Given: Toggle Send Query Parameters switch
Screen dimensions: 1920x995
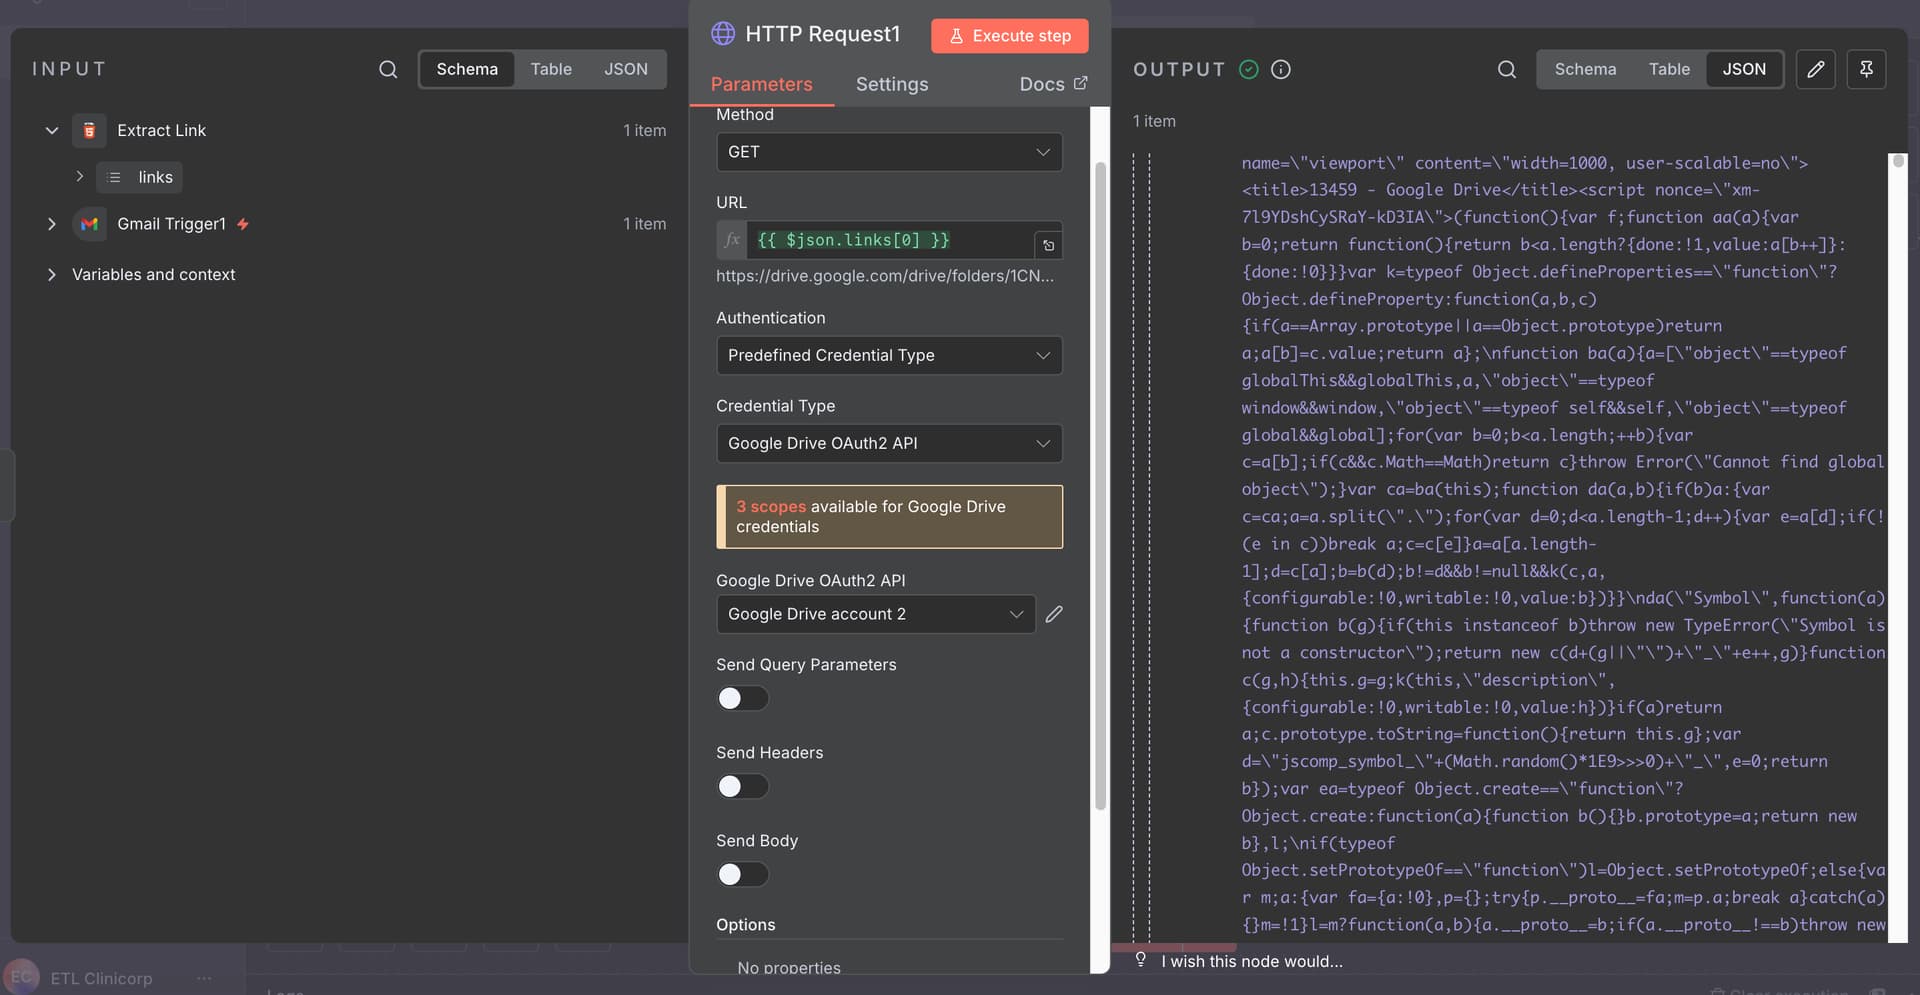Looking at the screenshot, I should tap(742, 698).
